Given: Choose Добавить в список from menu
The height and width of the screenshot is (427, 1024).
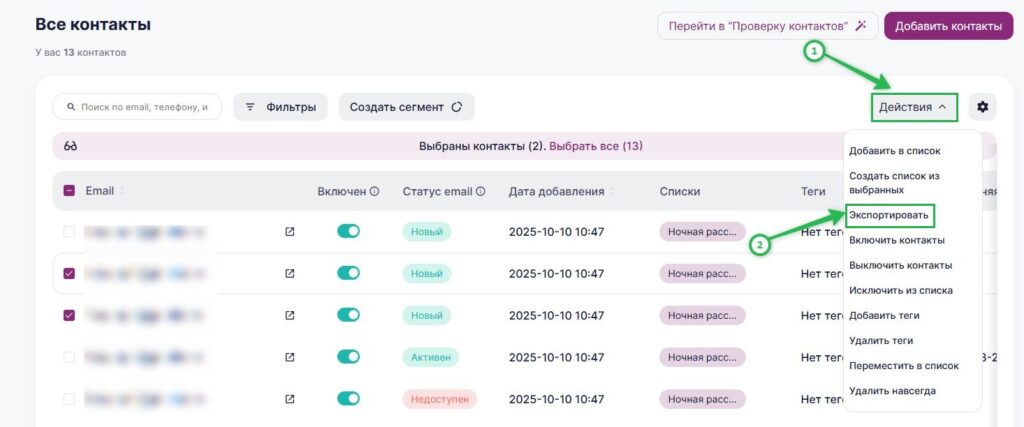Looking at the screenshot, I should 895,151.
